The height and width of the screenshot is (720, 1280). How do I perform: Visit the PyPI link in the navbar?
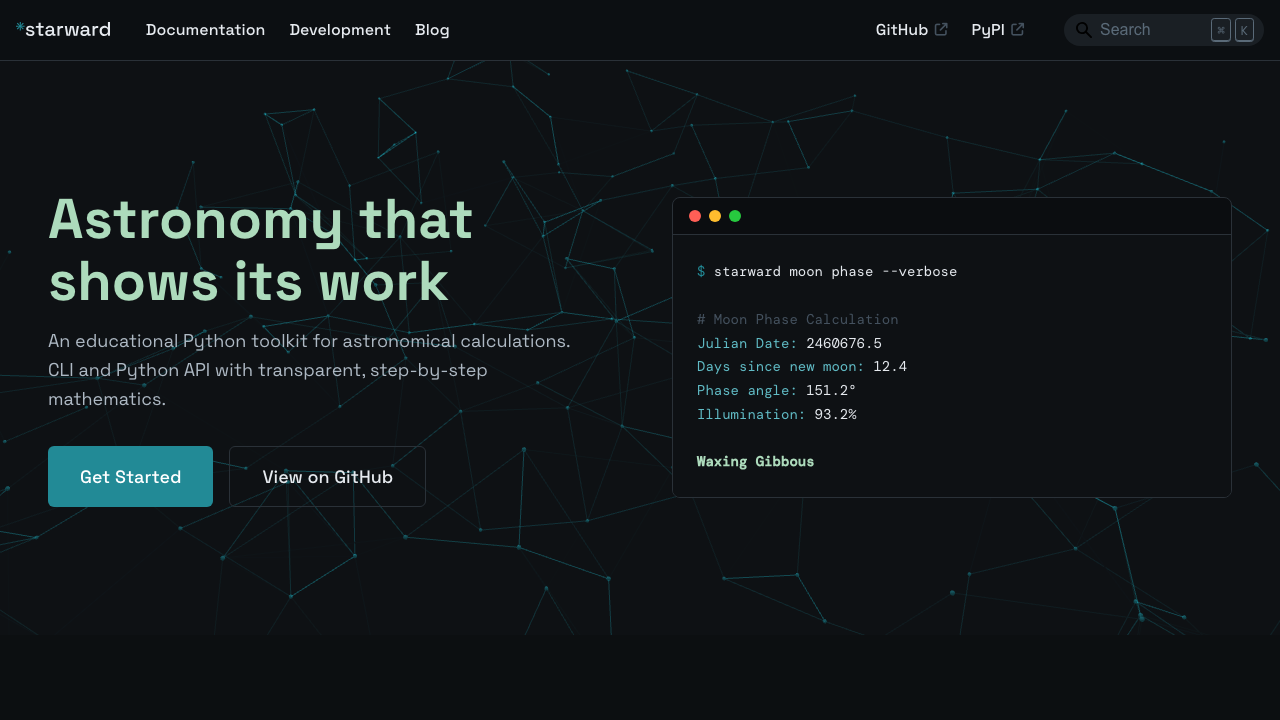(987, 30)
